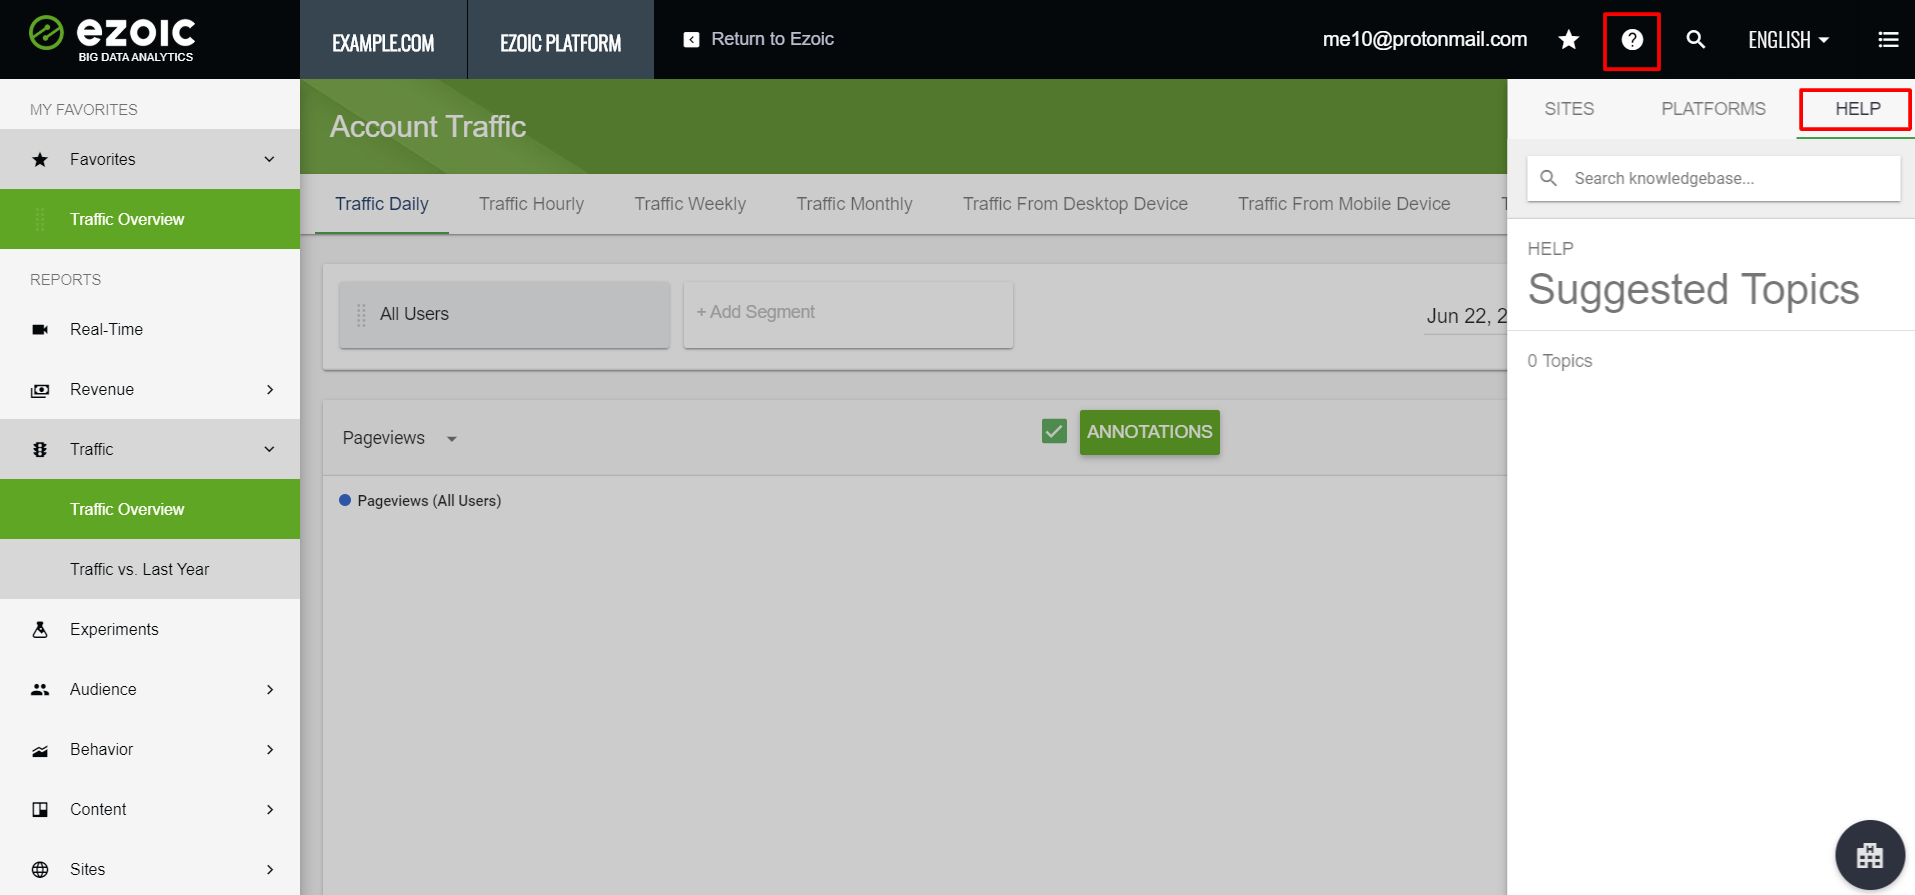Click the favorites star icon in header
The width and height of the screenshot is (1915, 895).
coord(1568,40)
